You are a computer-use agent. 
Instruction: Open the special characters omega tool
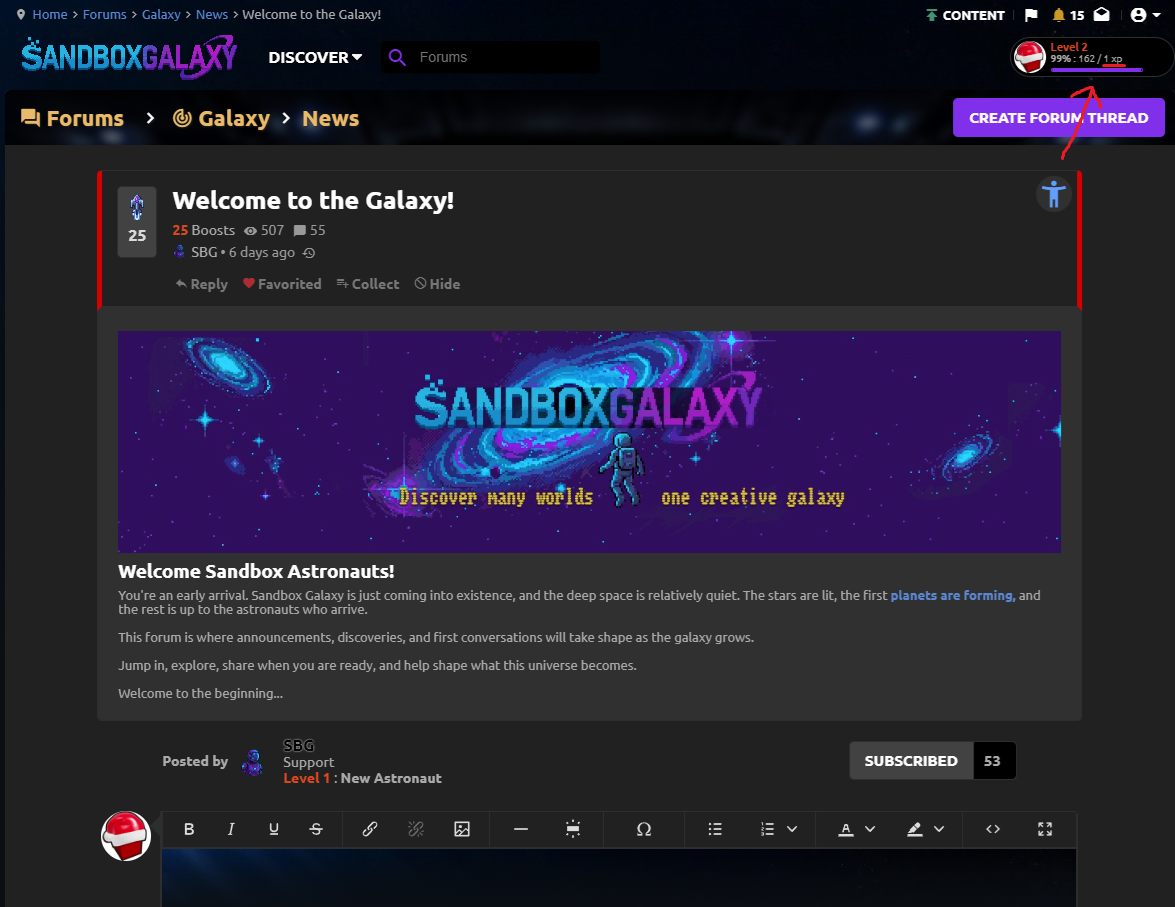(x=644, y=829)
